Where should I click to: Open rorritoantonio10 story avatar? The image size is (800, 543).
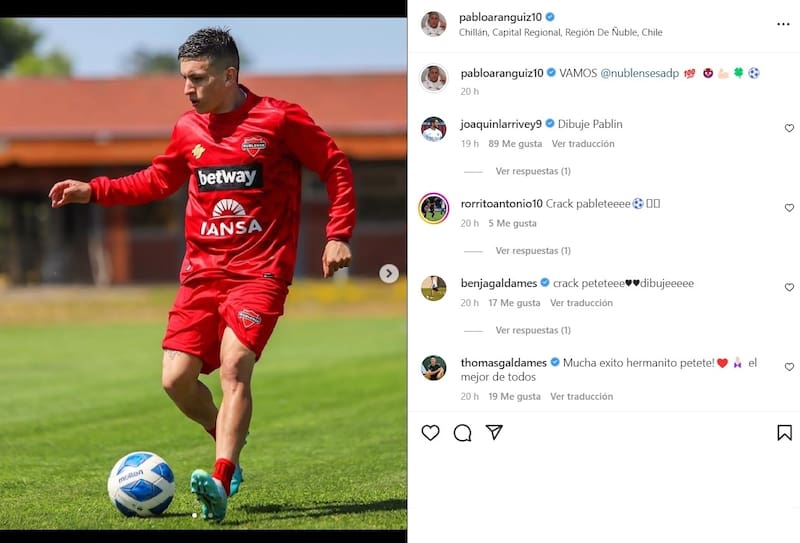(434, 208)
